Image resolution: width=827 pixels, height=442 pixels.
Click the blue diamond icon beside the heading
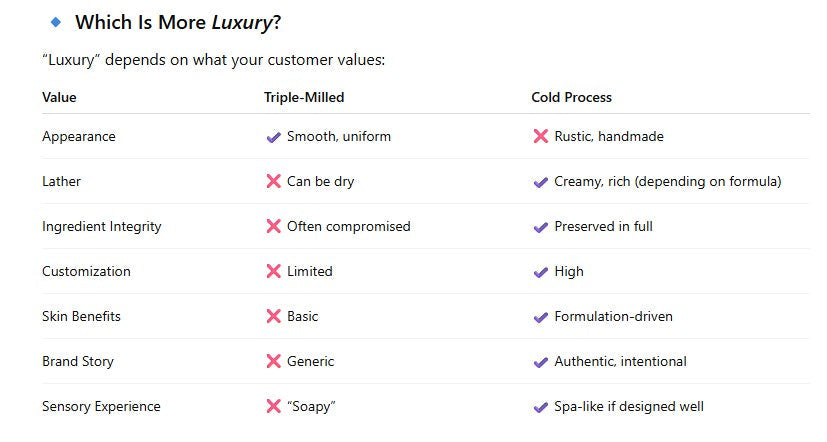click(x=55, y=21)
